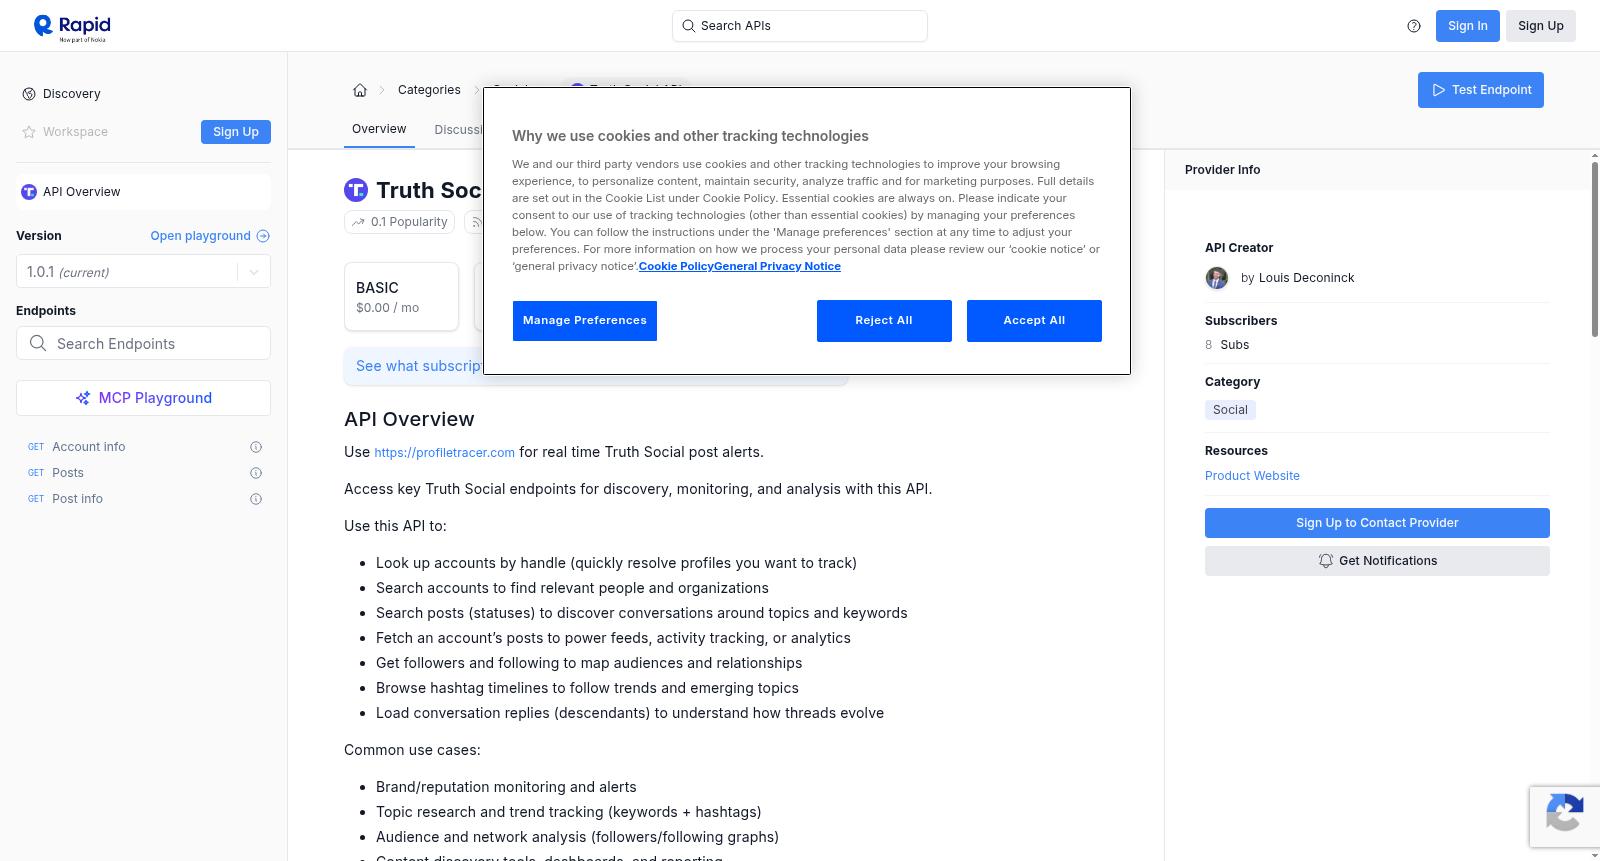Click the 0.1 Popularity badge
Viewport: 1600px width, 861px height.
coord(400,222)
